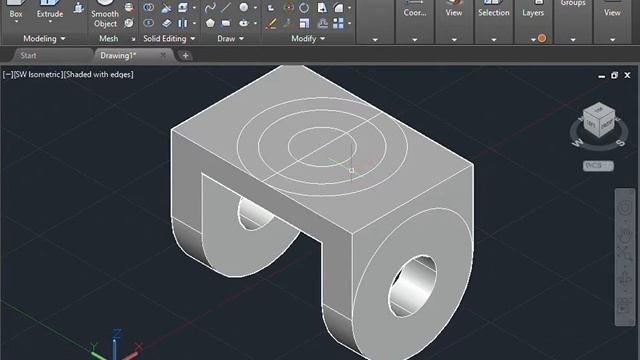This screenshot has width=640, height=360.
Task: Switch to the Drawing1* tab
Action: (x=118, y=56)
